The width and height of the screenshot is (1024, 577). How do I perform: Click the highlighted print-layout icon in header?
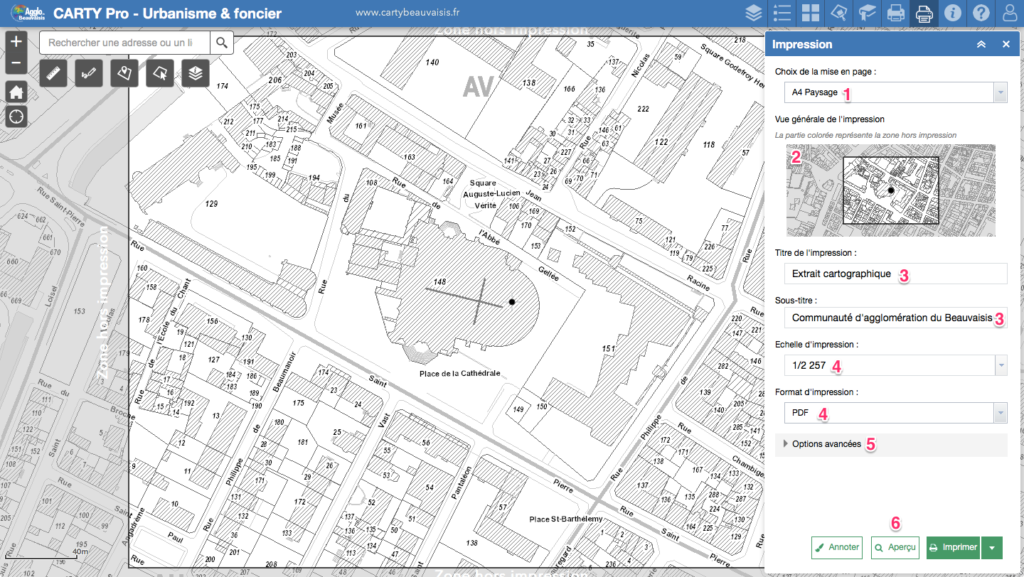click(924, 13)
